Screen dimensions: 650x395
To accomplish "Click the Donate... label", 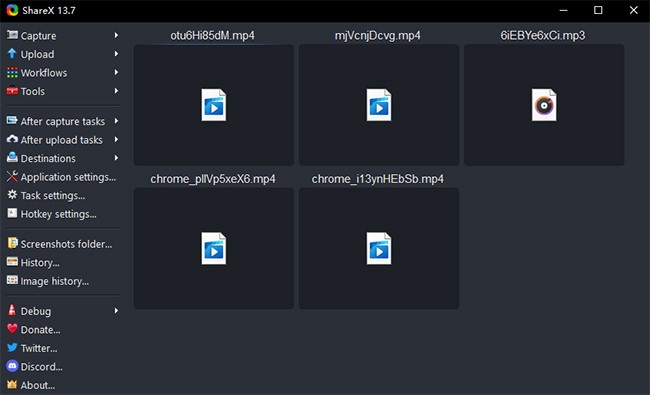I will [40, 330].
